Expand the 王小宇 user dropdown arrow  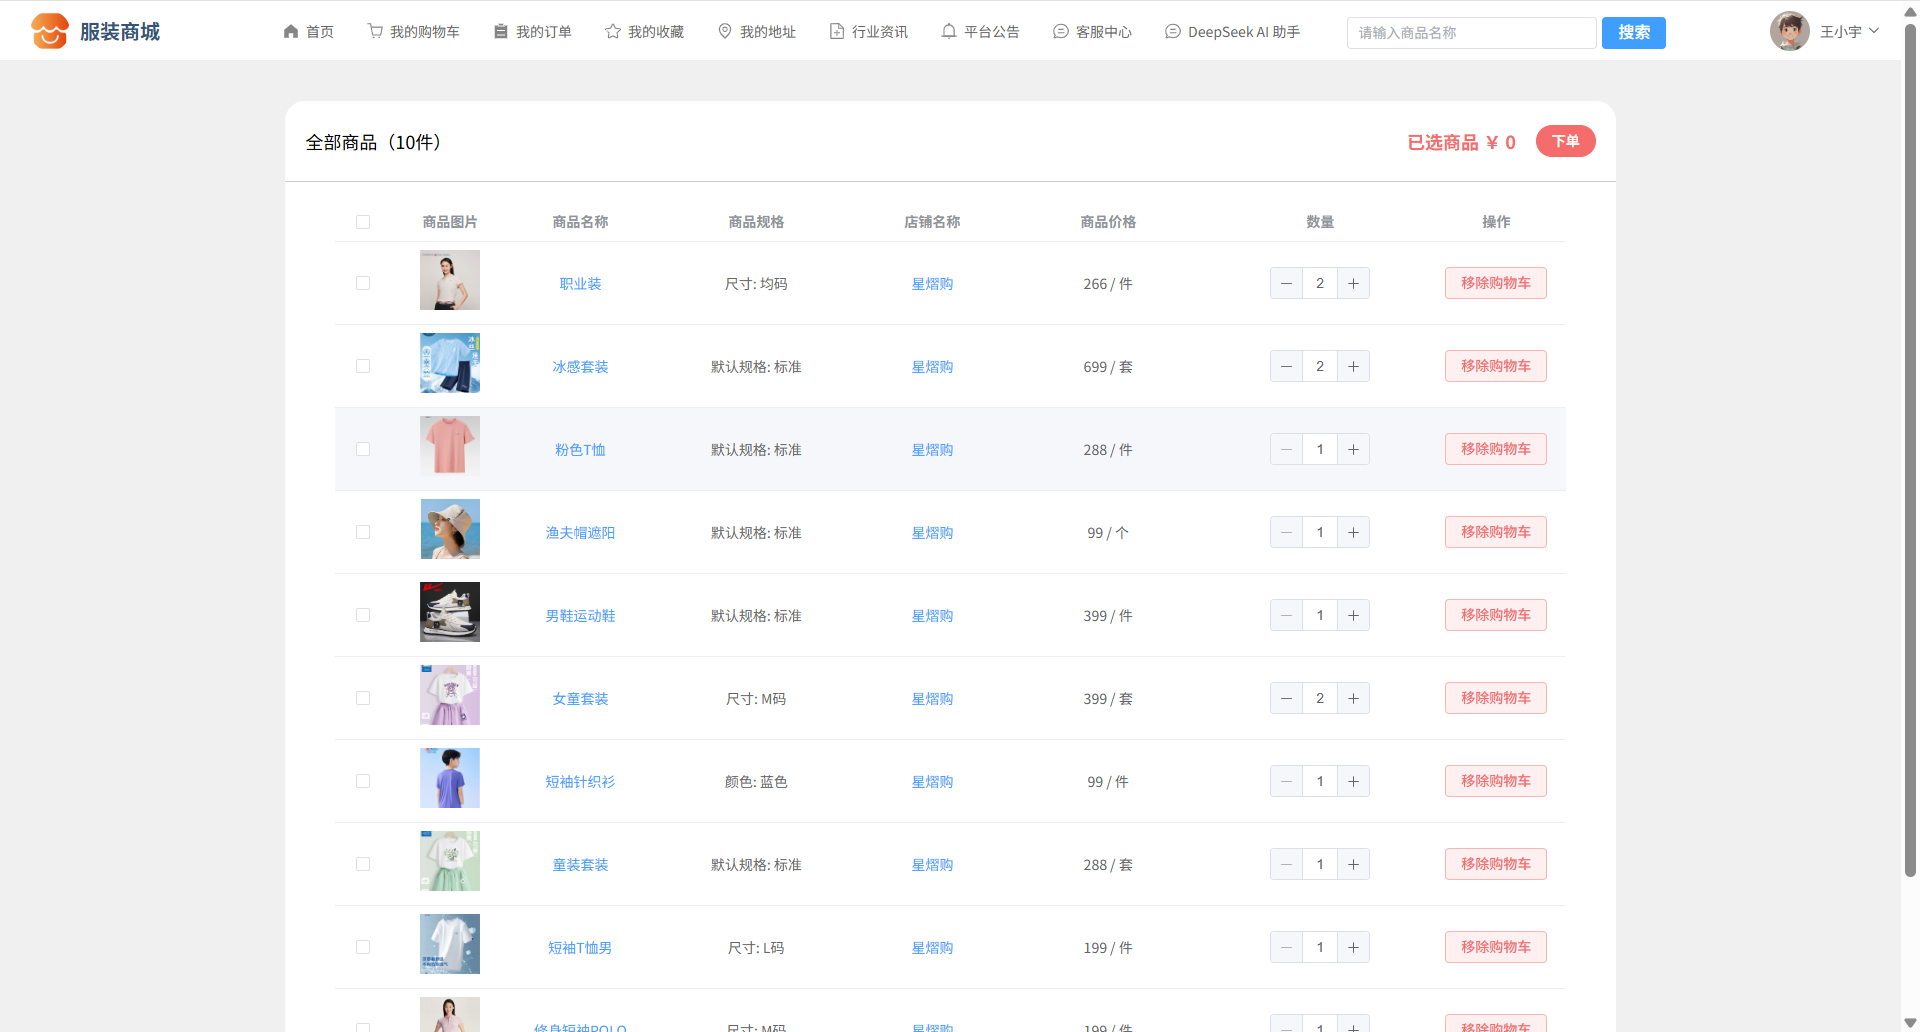tap(1874, 31)
